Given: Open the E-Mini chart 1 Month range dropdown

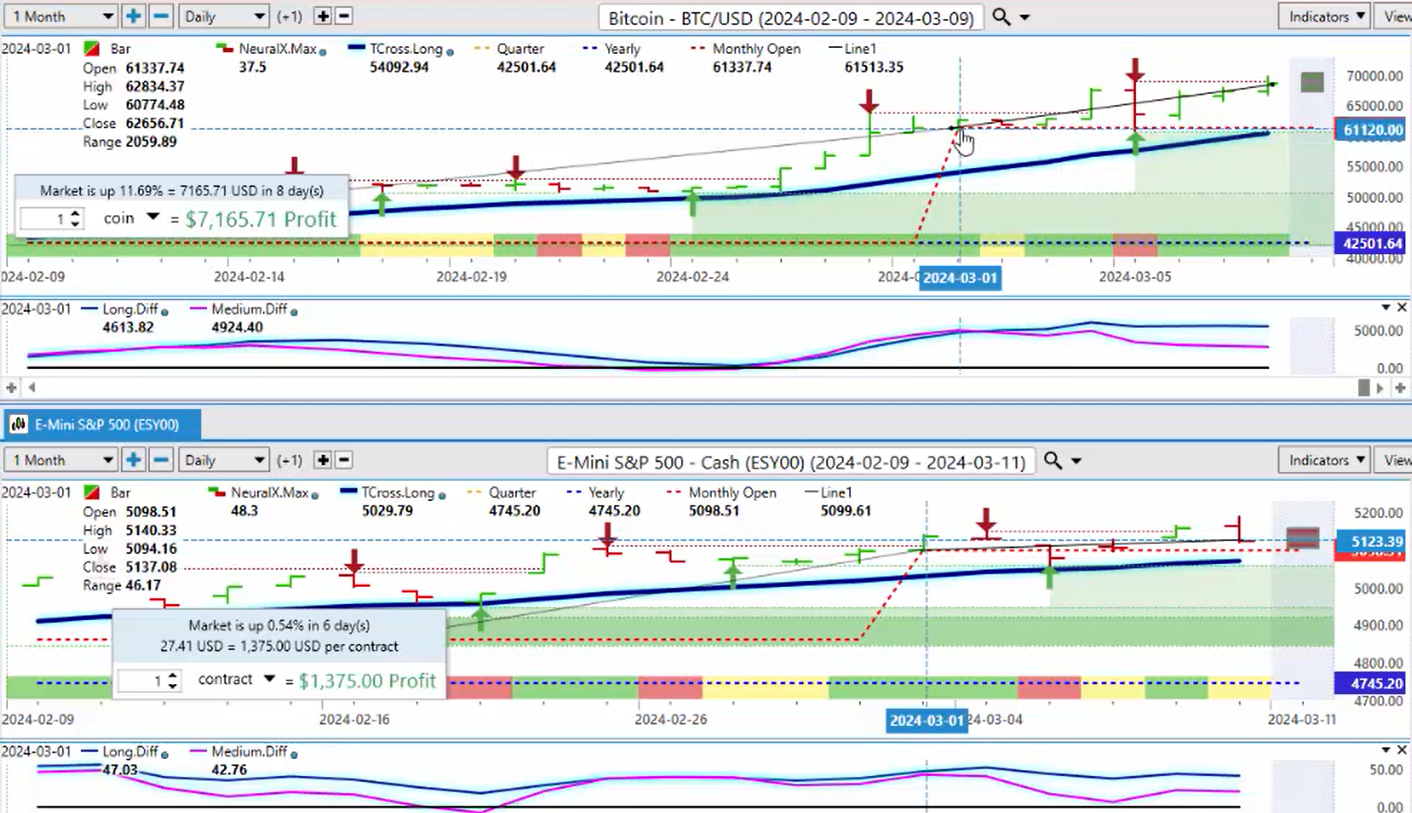Looking at the screenshot, I should 60,460.
